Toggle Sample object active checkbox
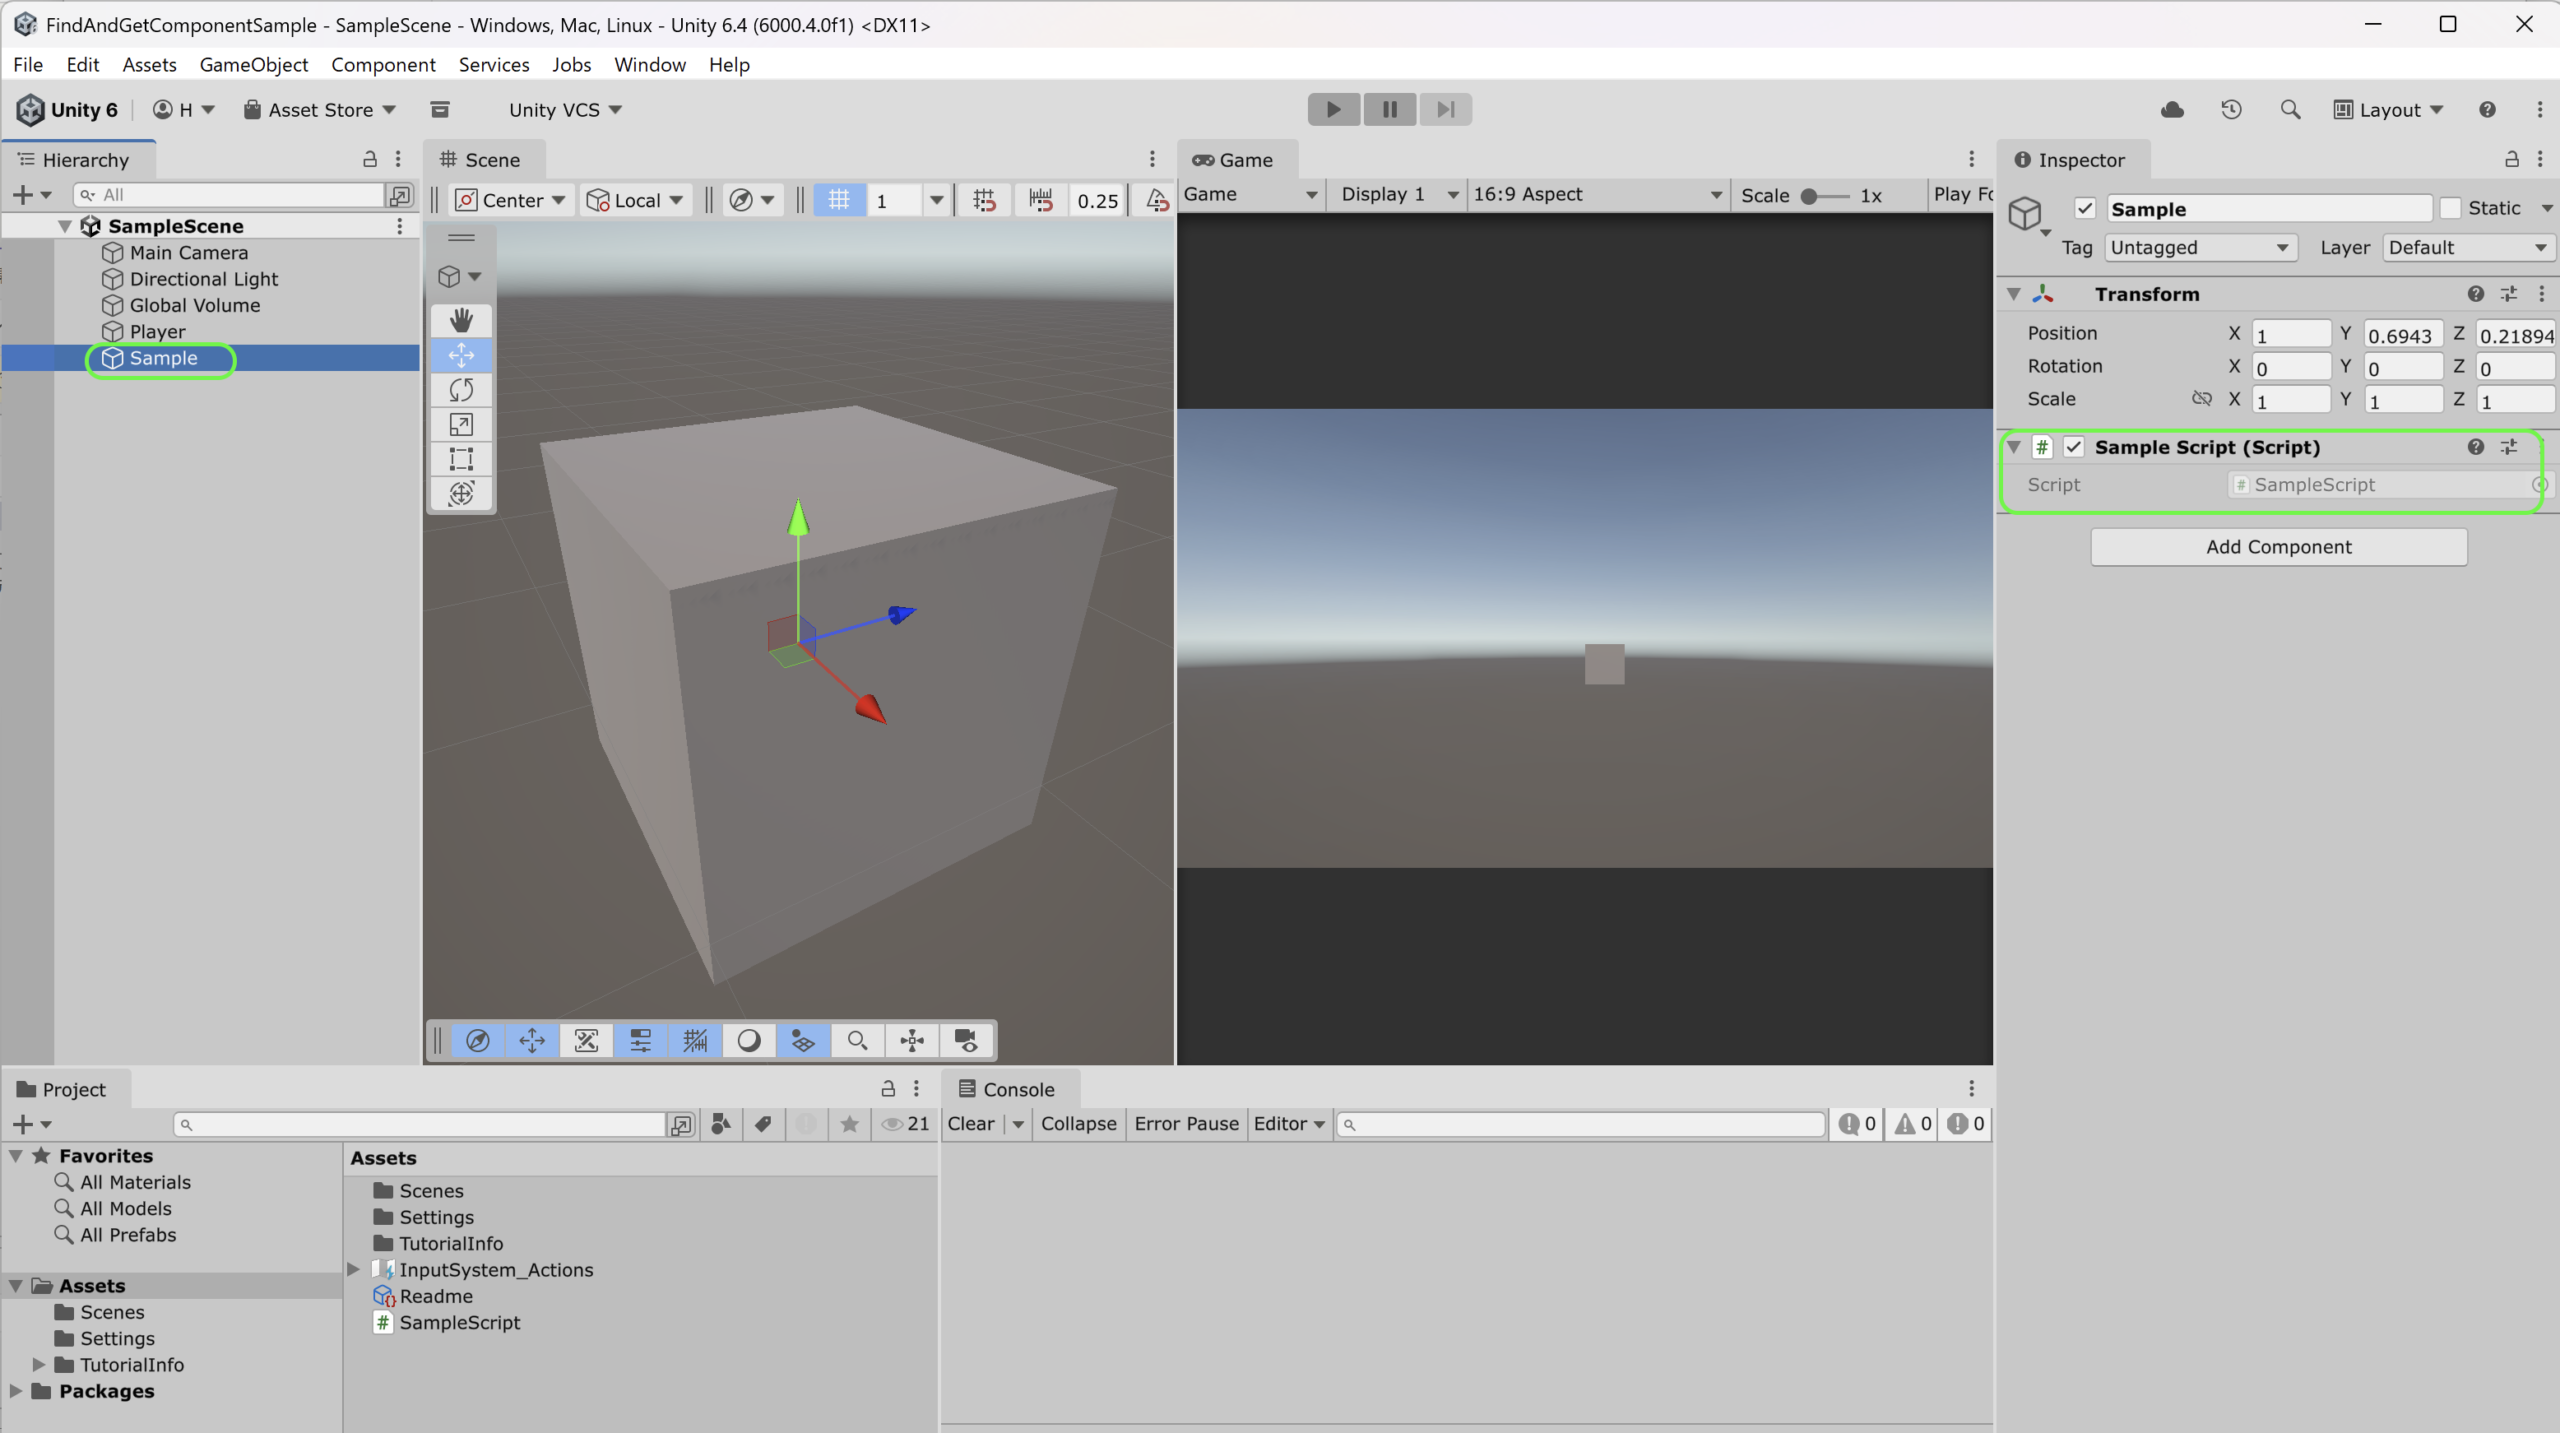Viewport: 2560px width, 1433px height. (x=2085, y=208)
